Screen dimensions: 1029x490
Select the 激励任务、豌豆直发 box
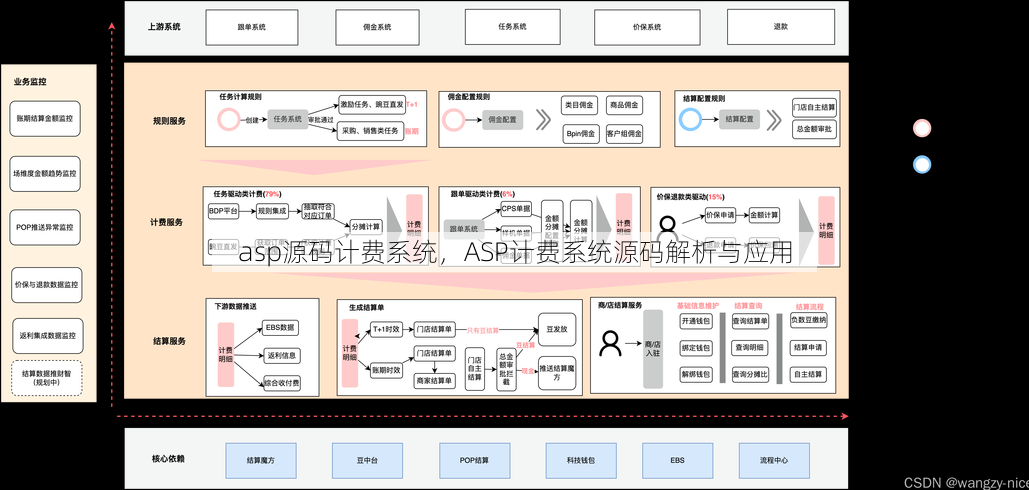click(x=371, y=105)
